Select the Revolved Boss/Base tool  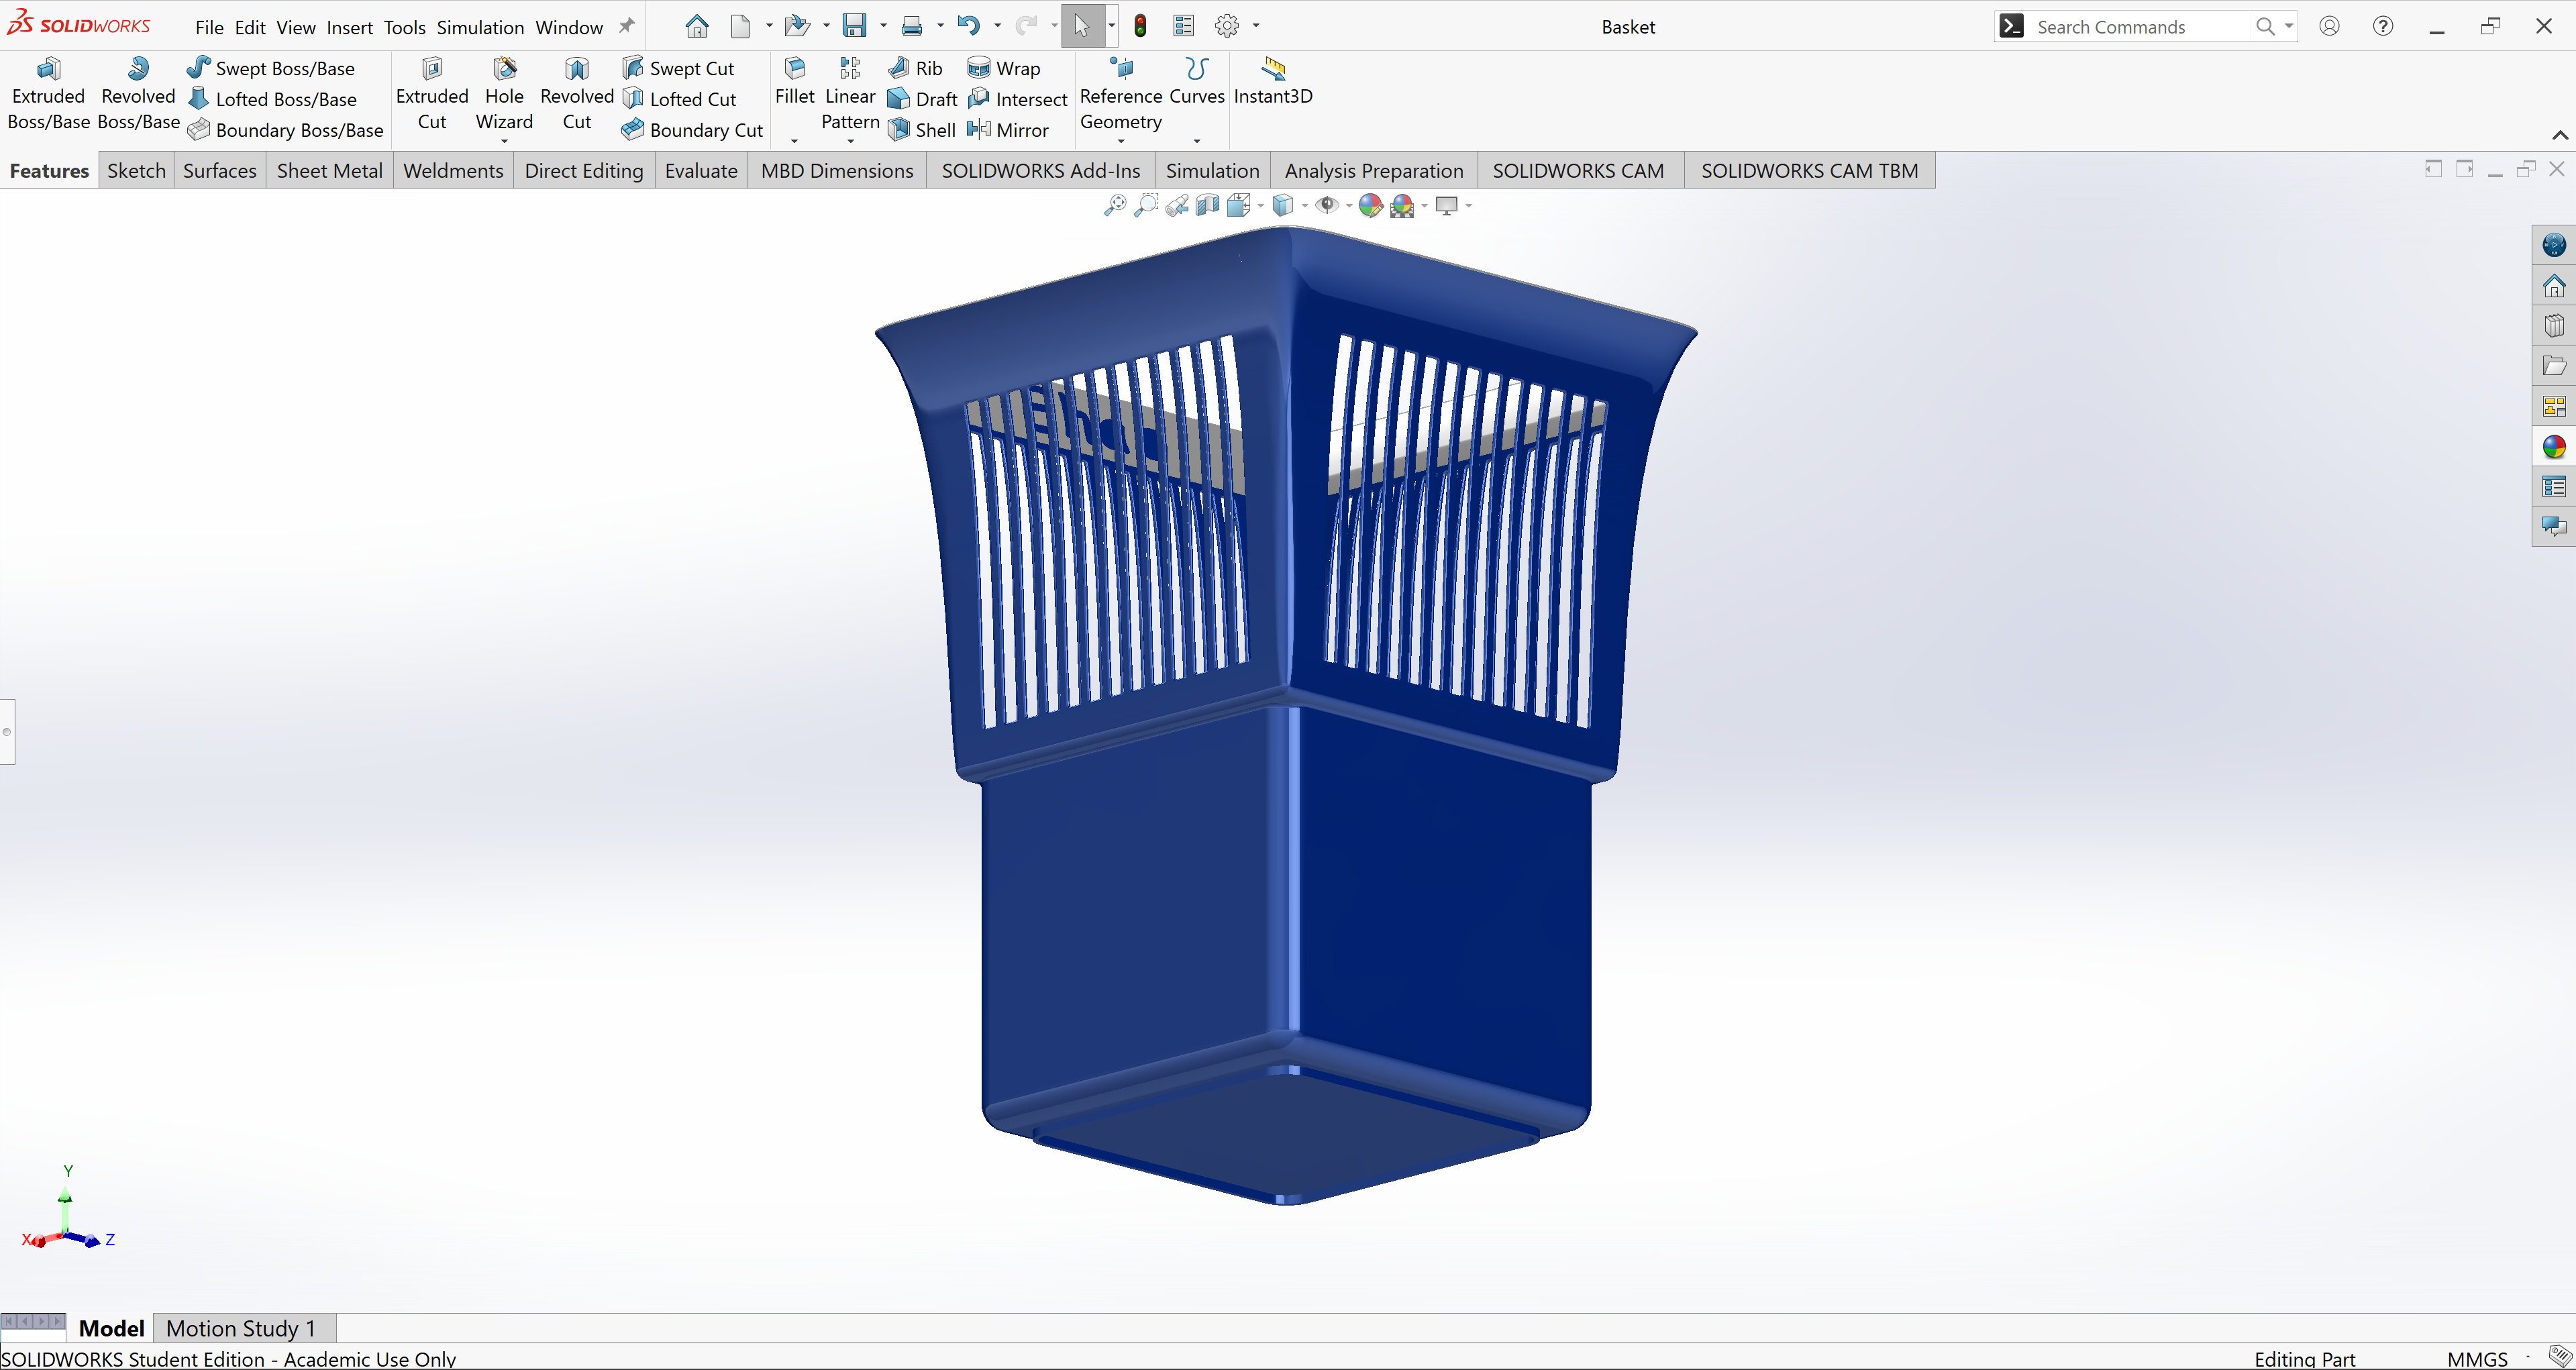point(138,94)
